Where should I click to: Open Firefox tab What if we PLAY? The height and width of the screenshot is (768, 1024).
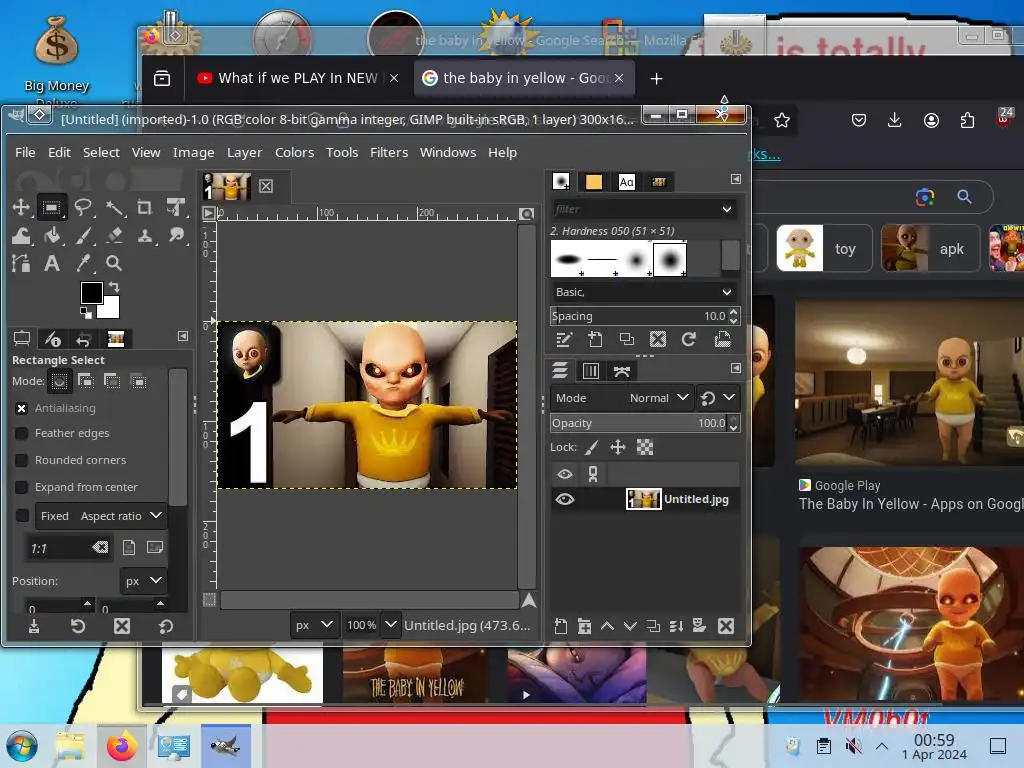click(x=298, y=78)
